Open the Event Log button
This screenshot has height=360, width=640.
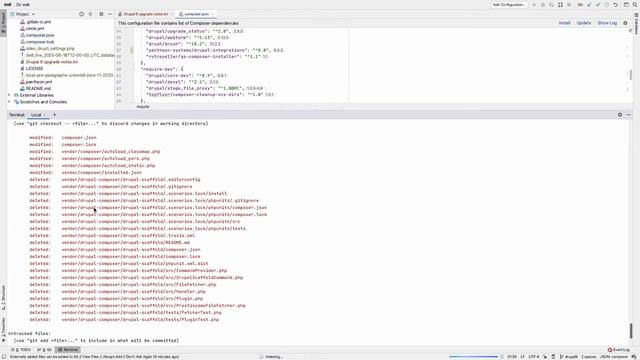[x=619, y=350]
